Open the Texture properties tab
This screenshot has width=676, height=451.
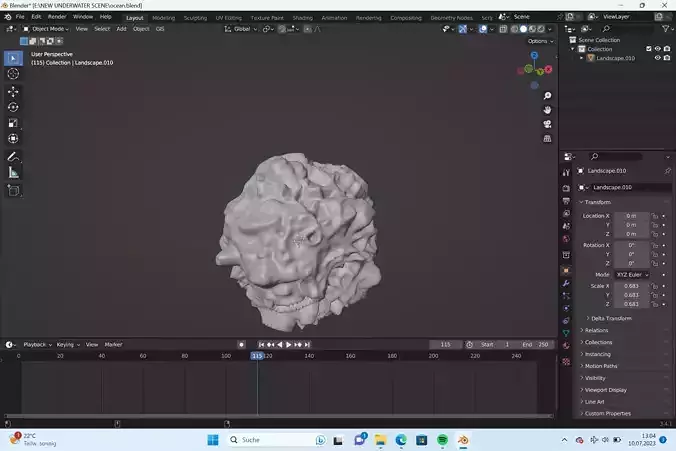(566, 361)
